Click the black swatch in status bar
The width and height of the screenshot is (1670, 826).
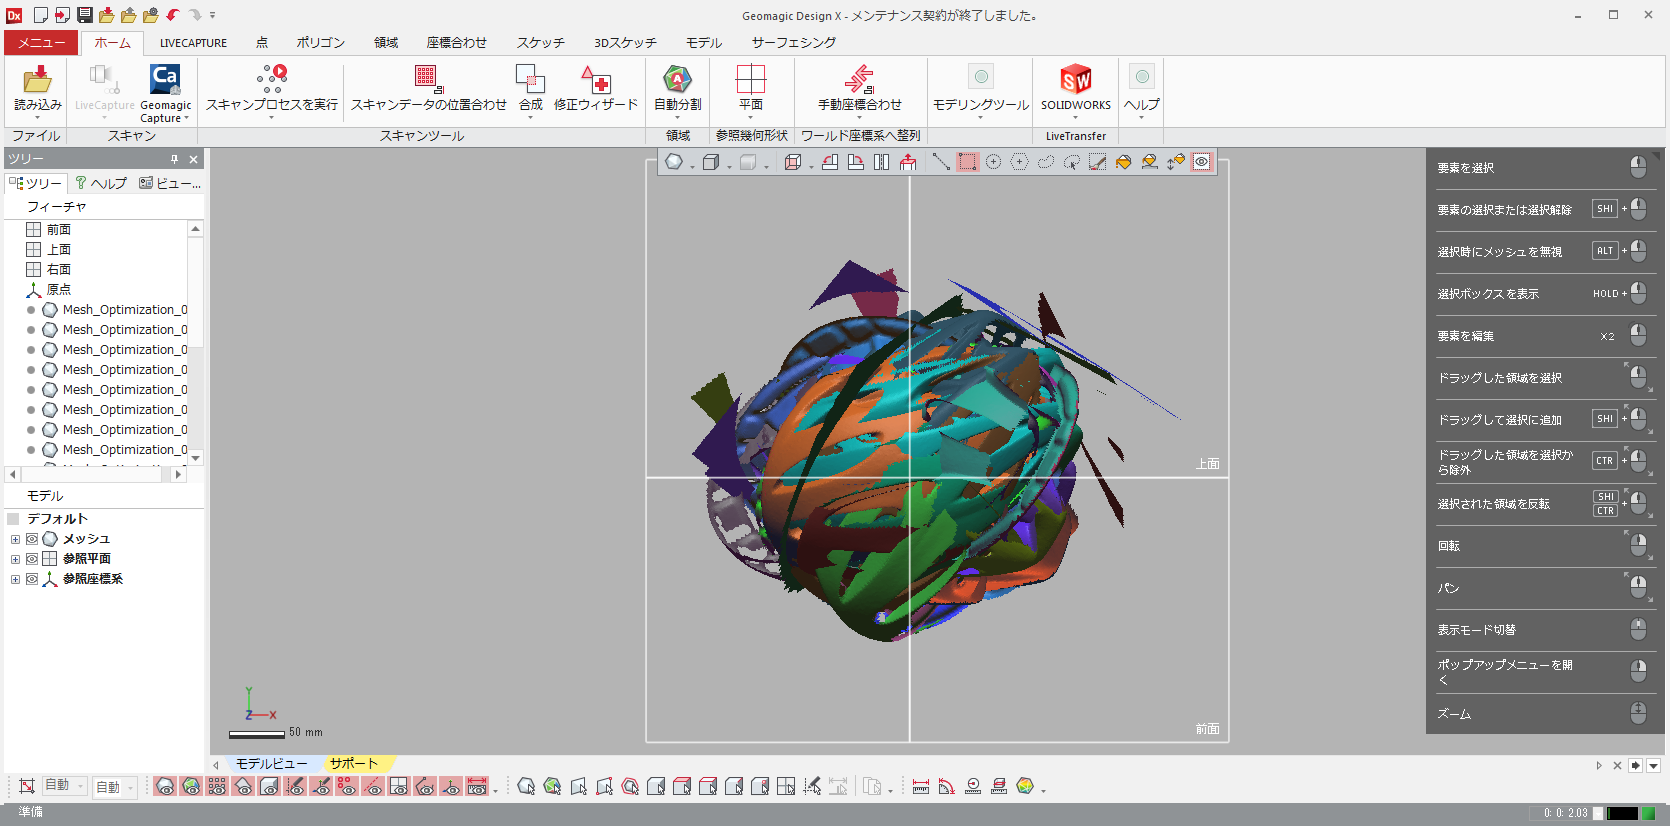(x=1622, y=813)
